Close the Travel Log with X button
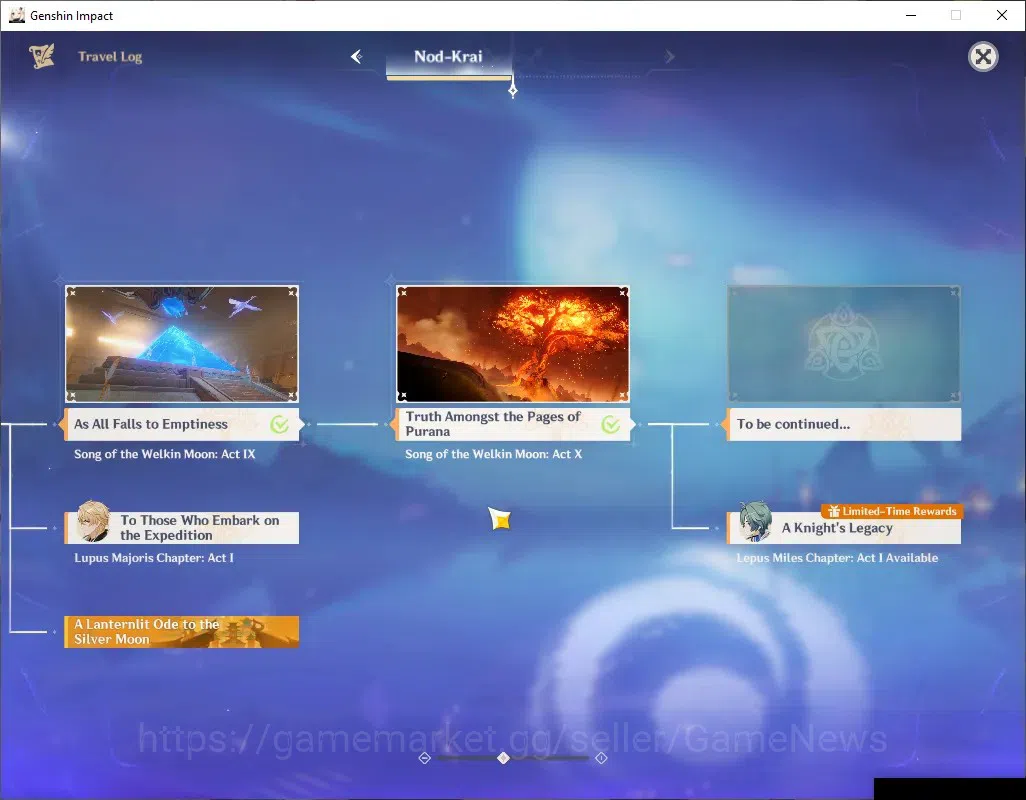The height and width of the screenshot is (800, 1026). coord(983,57)
